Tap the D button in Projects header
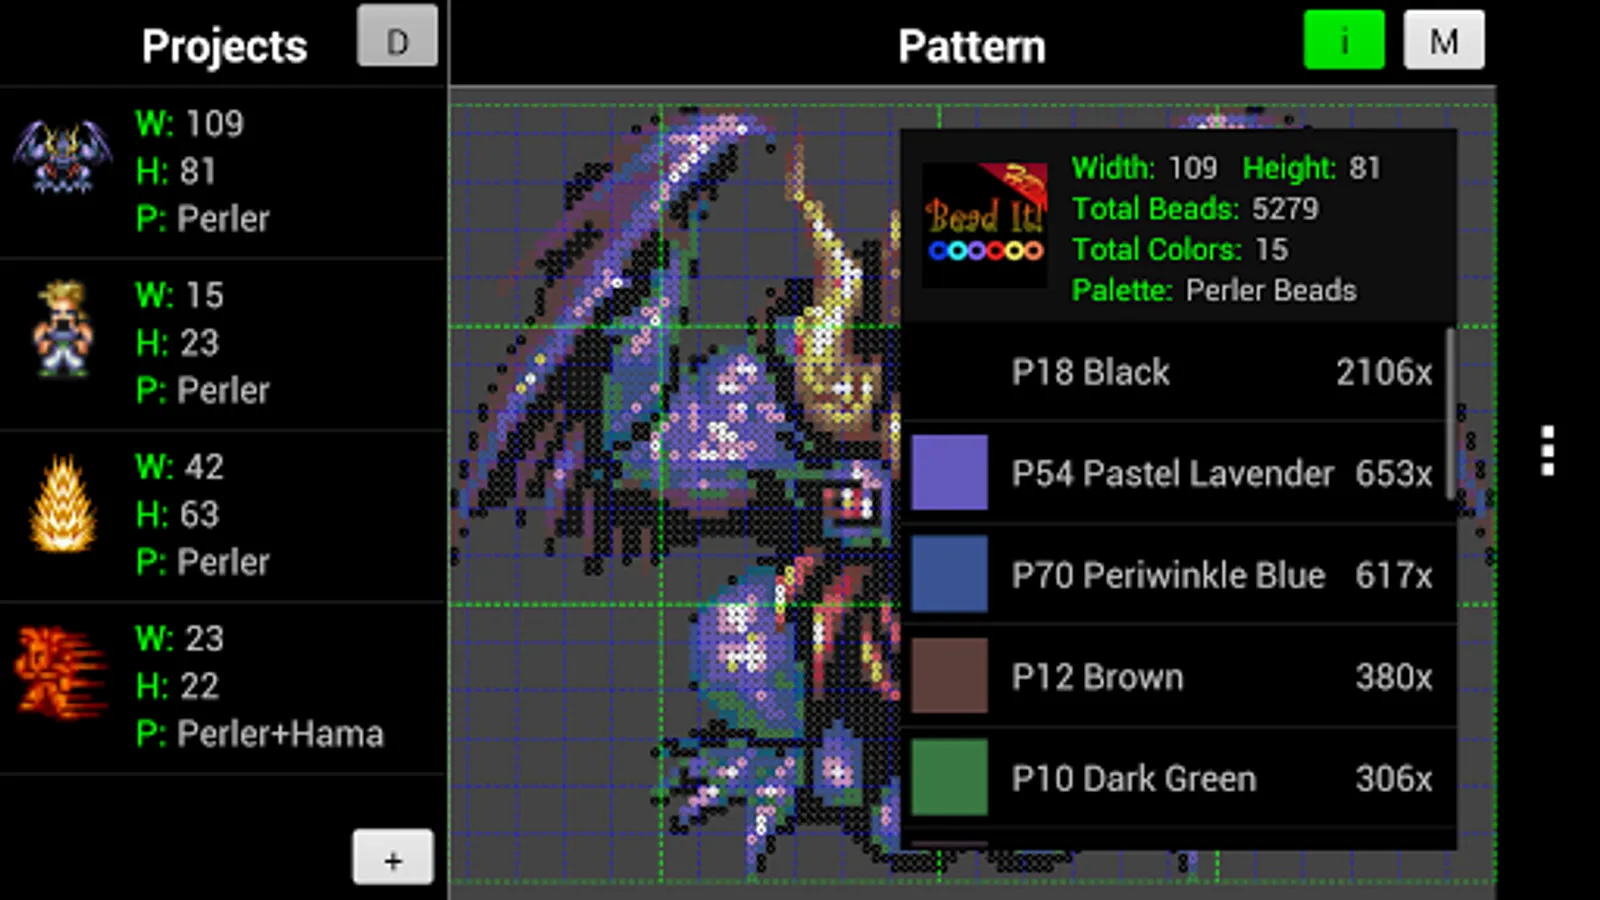Image resolution: width=1600 pixels, height=900 pixels. [397, 37]
